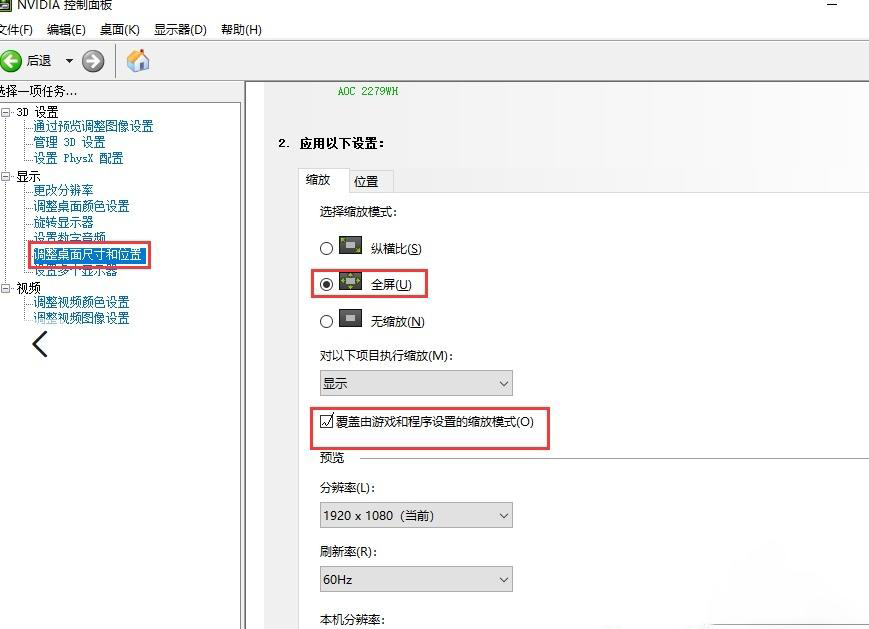This screenshot has width=869, height=629.
Task: Open the 对以下项目执行缩放 dropdown showing 显示
Action: (x=416, y=383)
